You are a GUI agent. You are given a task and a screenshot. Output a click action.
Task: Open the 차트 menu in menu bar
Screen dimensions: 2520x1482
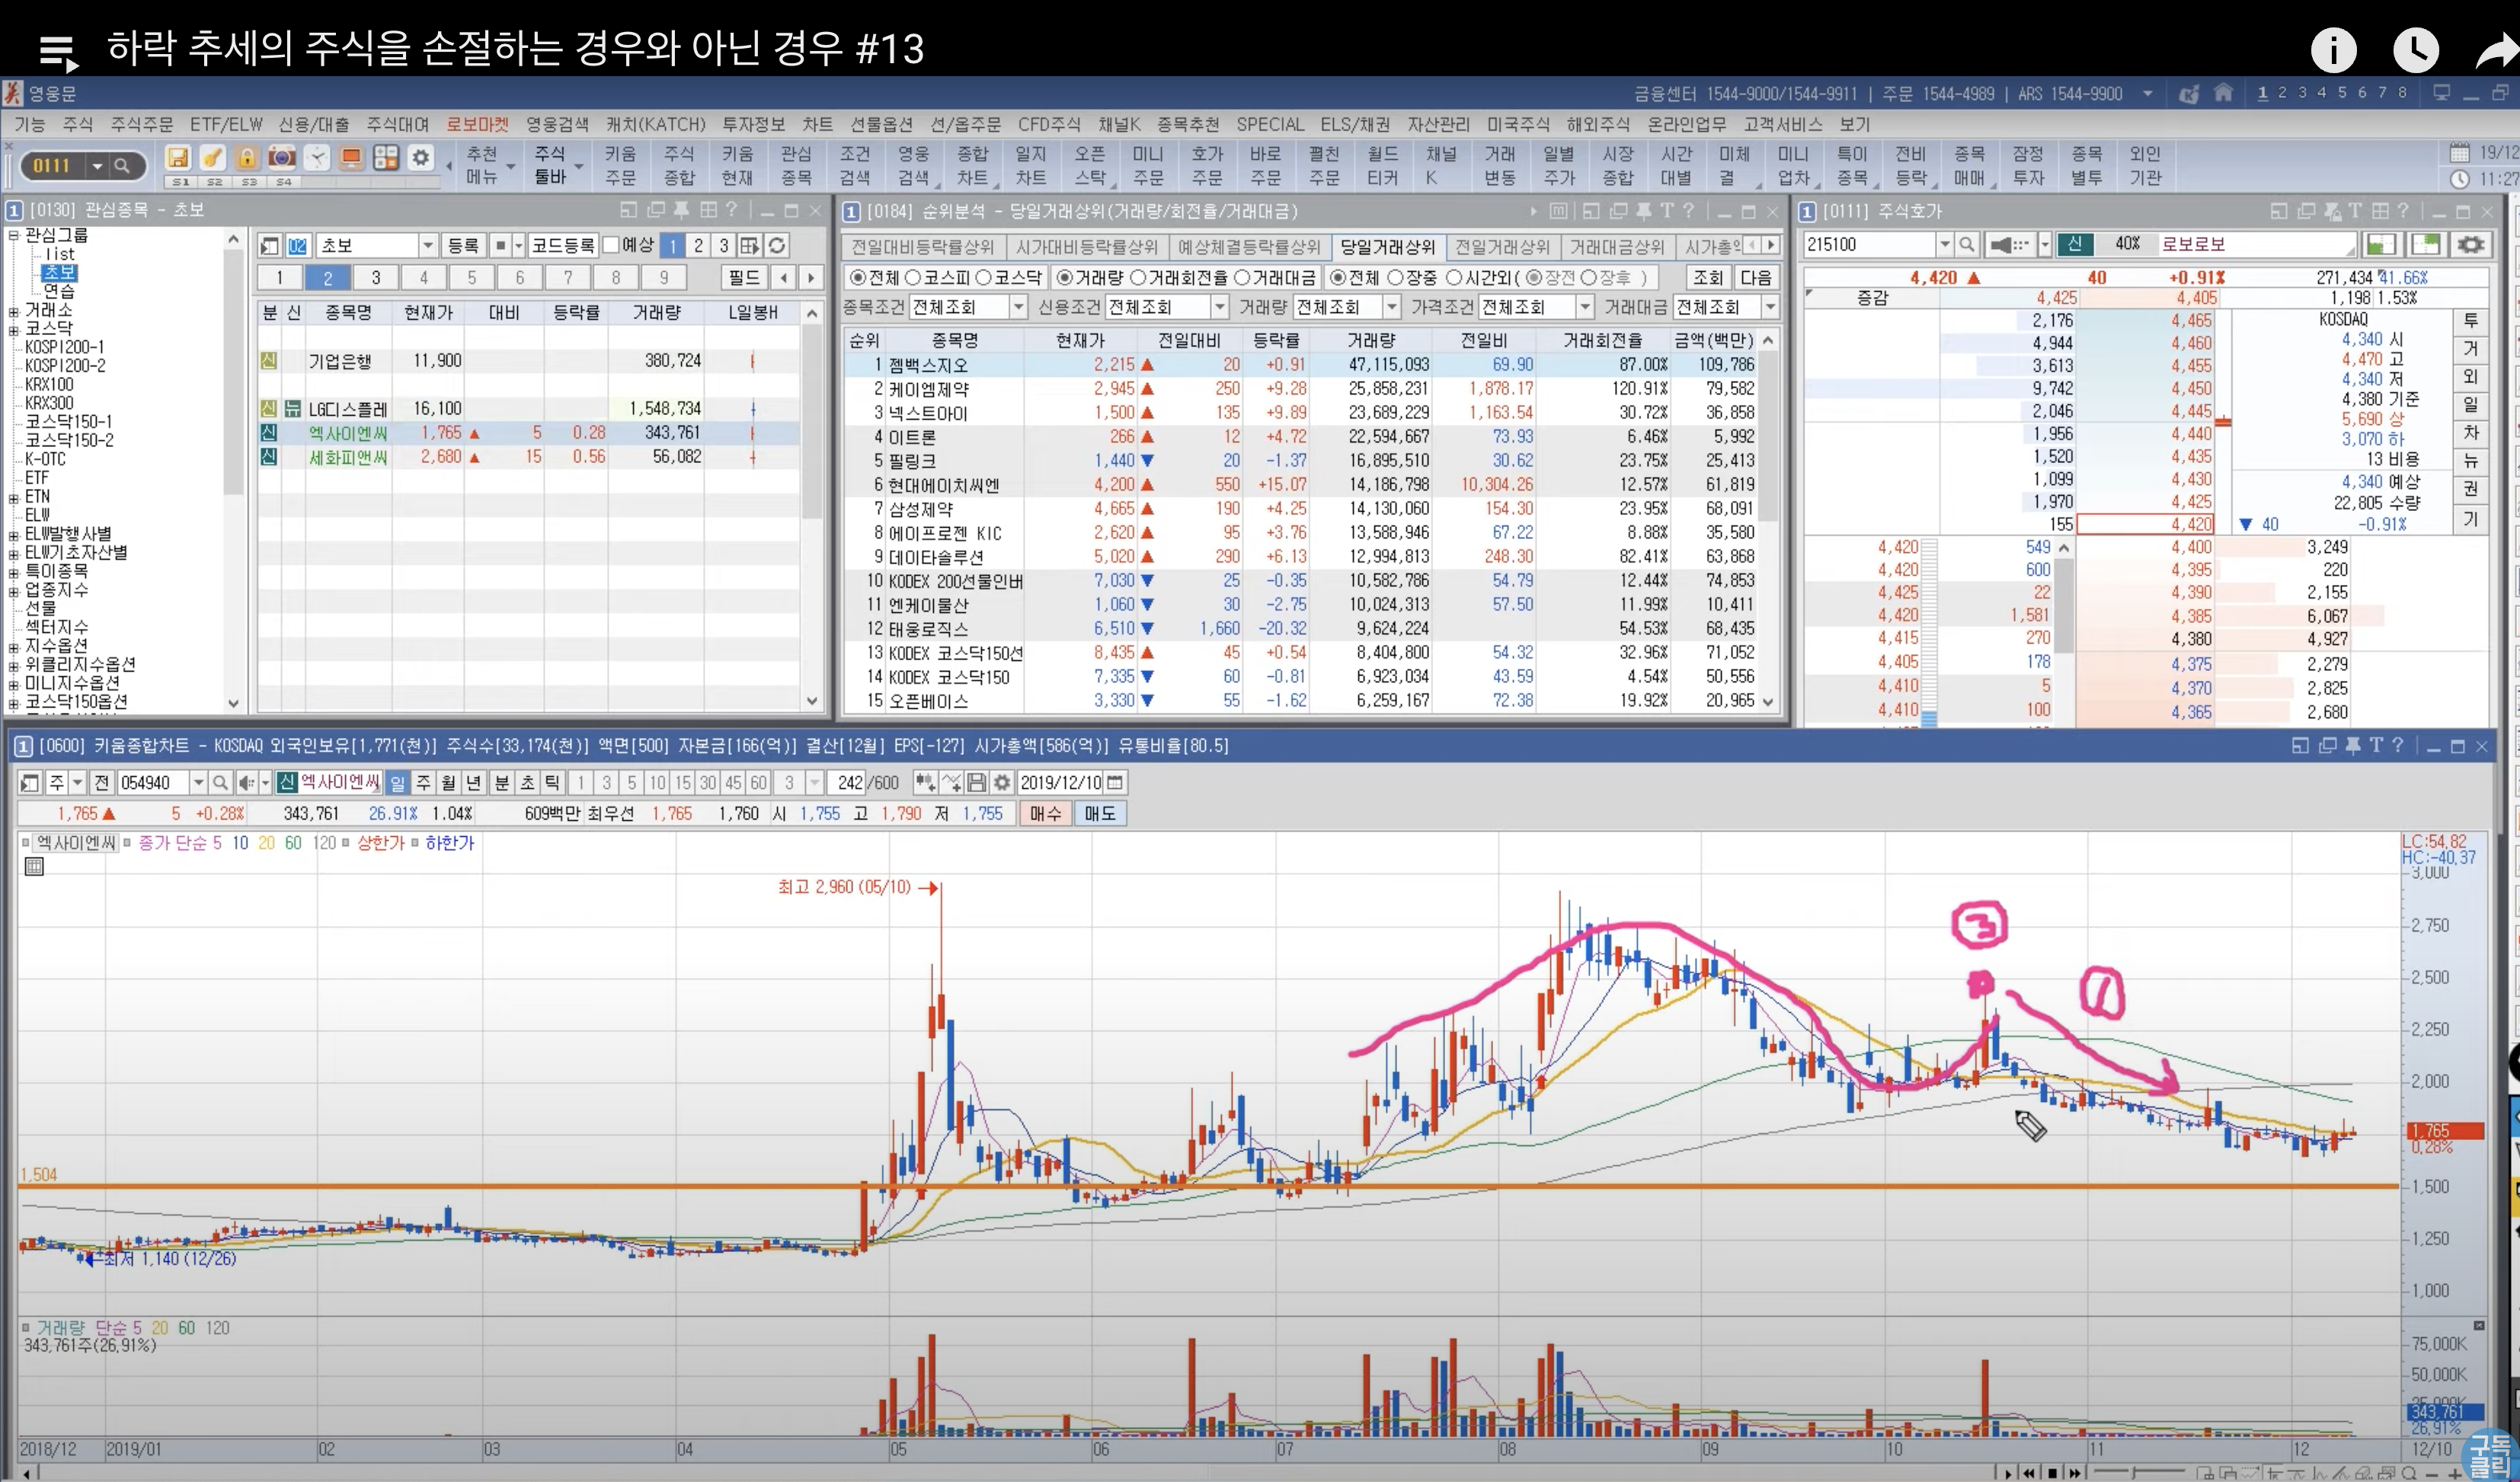(x=817, y=125)
